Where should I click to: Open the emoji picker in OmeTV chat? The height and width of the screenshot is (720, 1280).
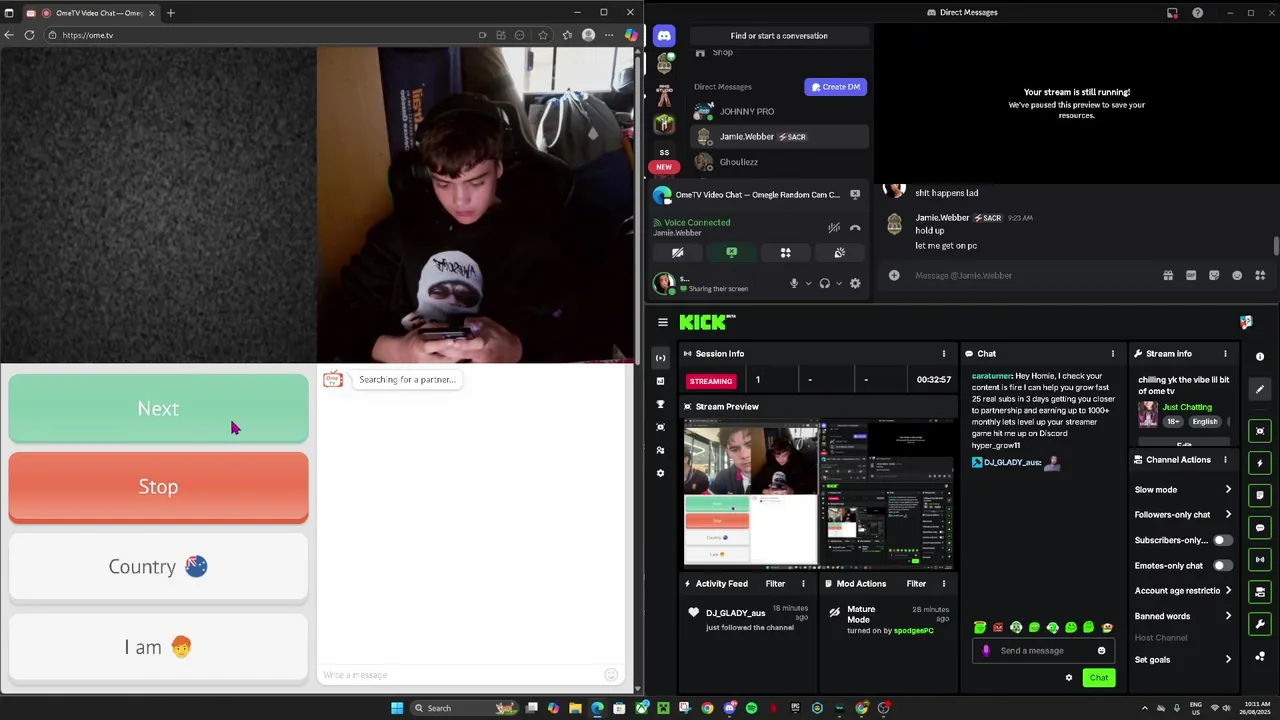point(611,675)
